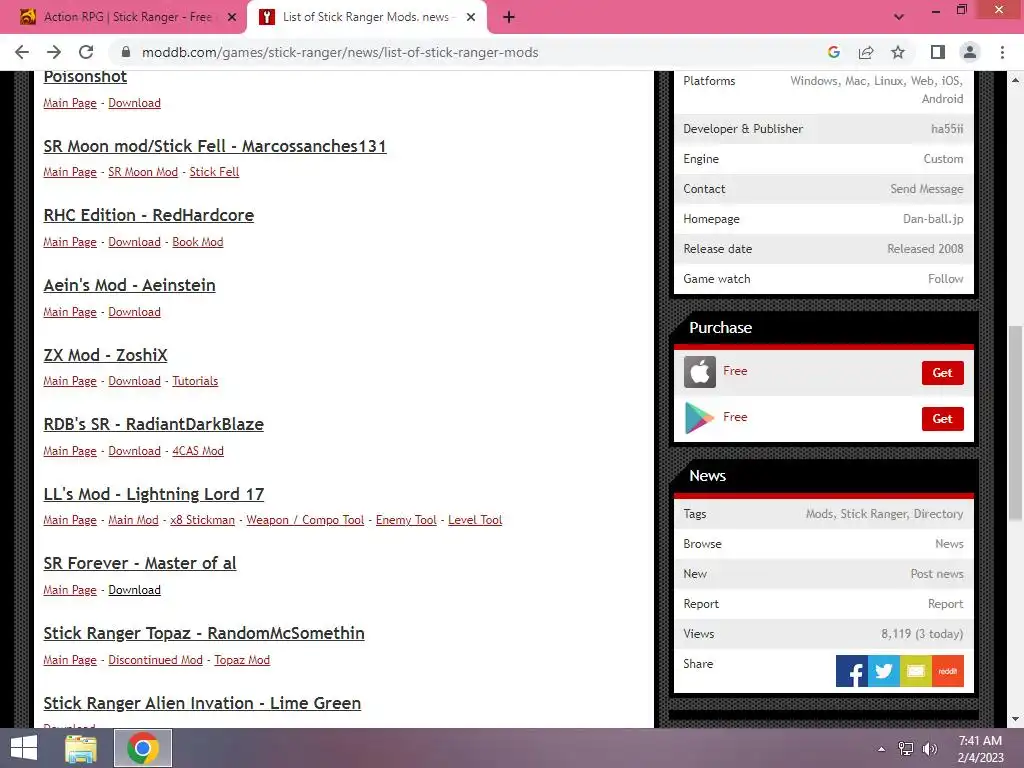Download SR Forever mod

(x=135, y=590)
